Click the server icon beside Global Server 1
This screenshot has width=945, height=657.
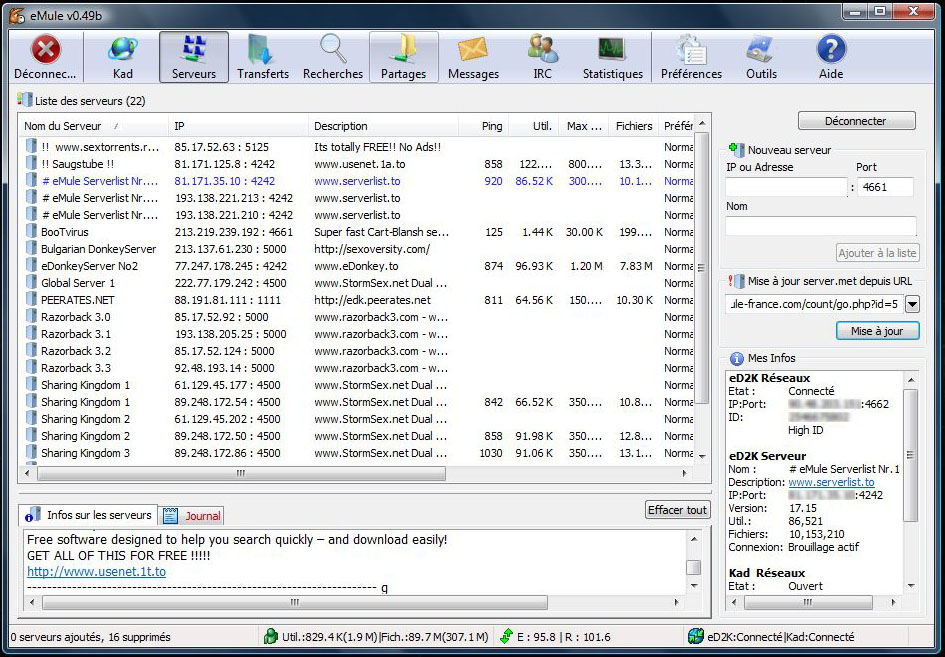(x=31, y=283)
